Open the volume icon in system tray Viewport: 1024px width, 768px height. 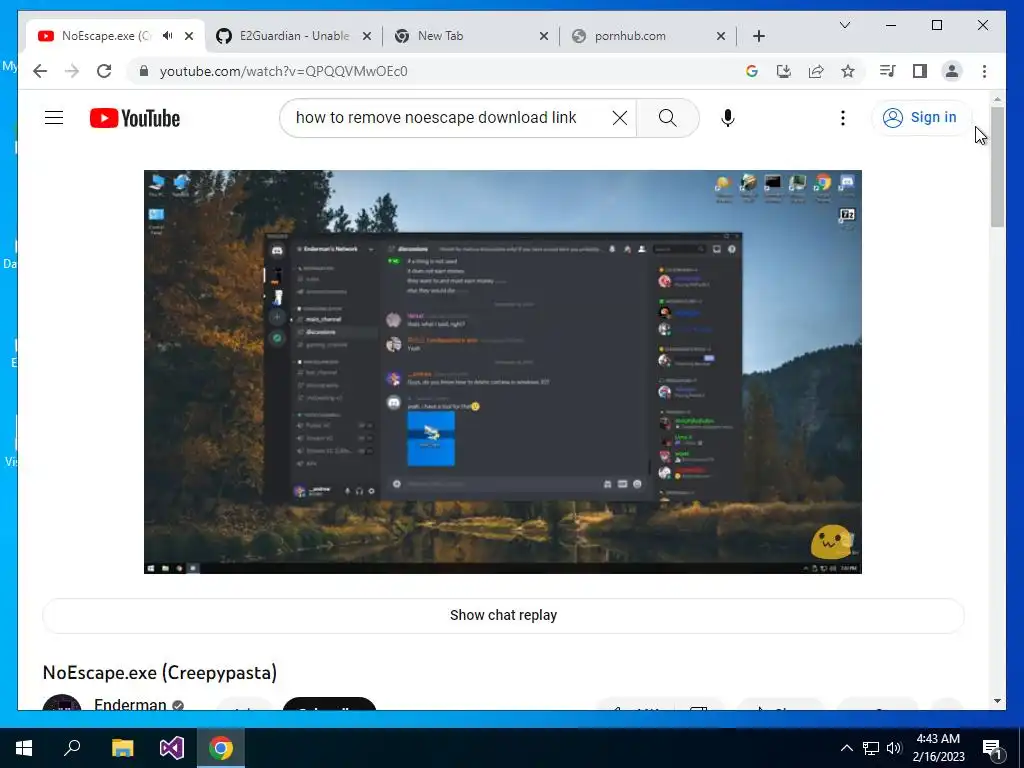894,748
